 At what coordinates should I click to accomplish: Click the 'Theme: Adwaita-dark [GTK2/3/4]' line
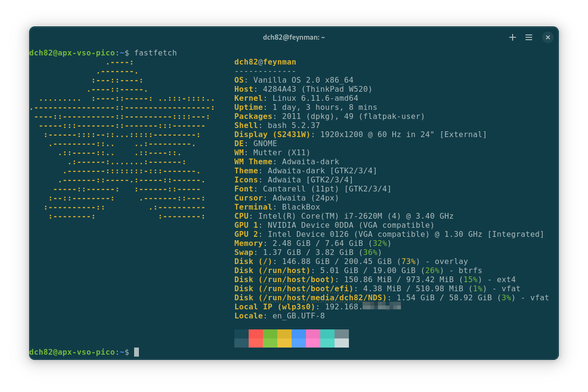click(x=306, y=171)
